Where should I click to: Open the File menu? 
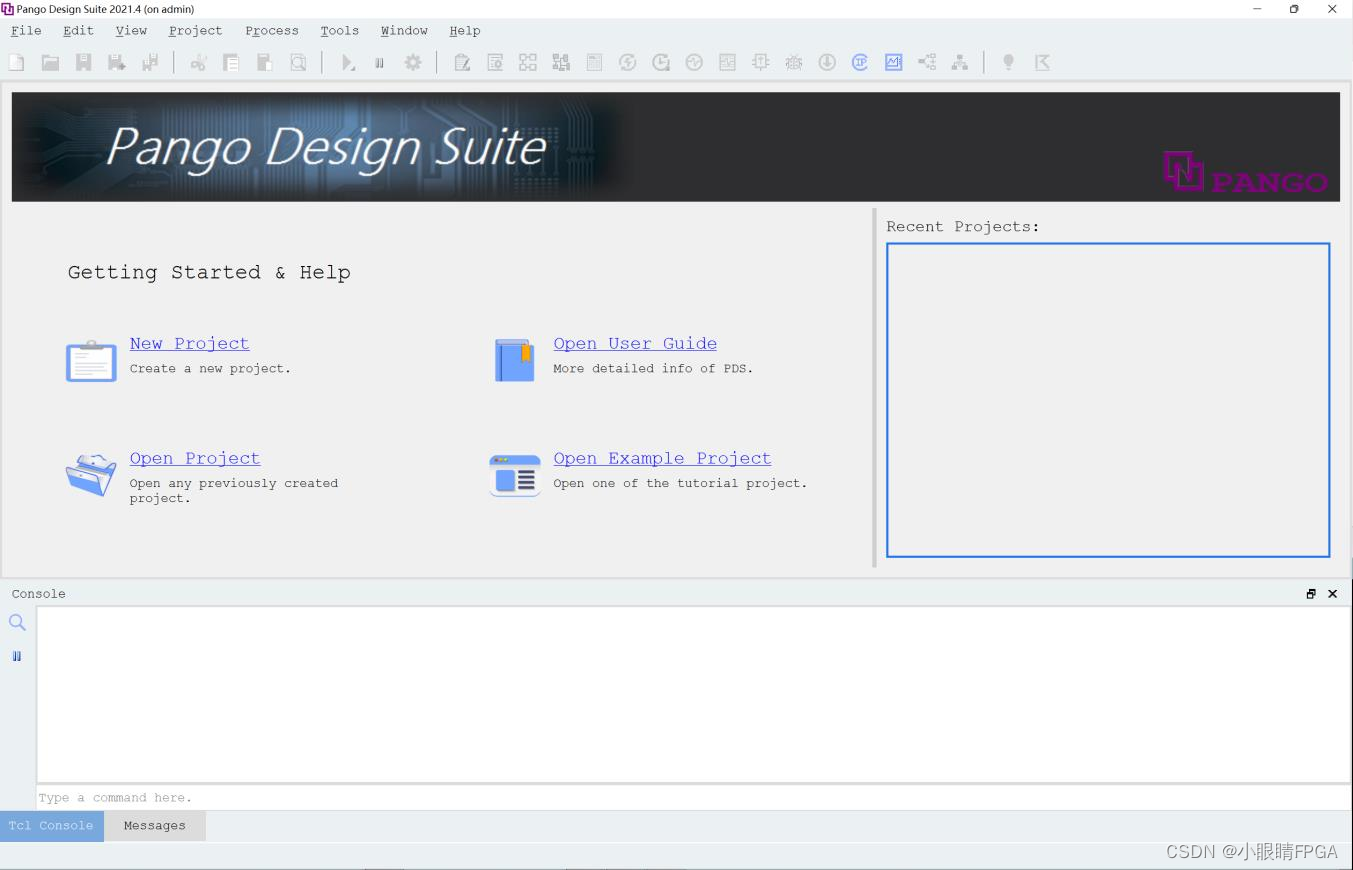(x=27, y=31)
